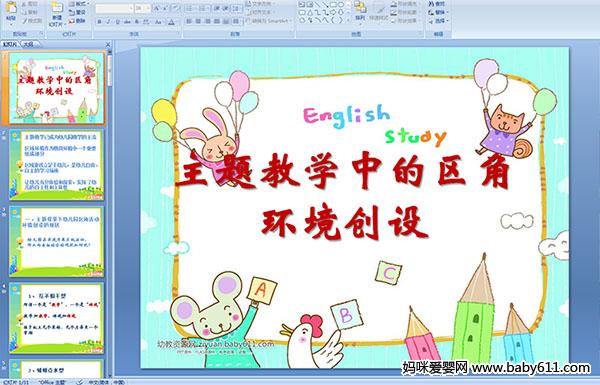Click the Copy command
600x385 pixels.
tap(30, 12)
